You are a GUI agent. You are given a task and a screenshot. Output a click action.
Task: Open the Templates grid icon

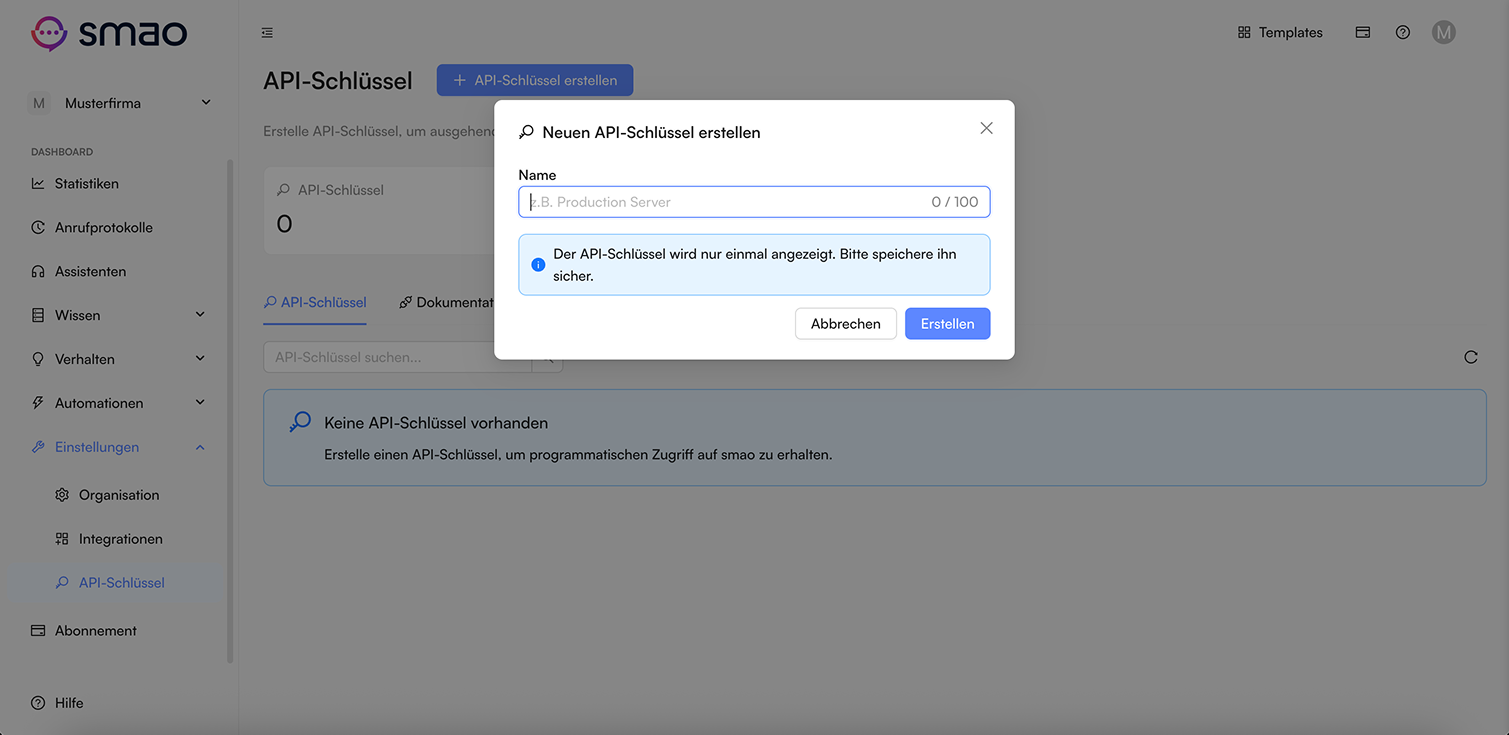(x=1244, y=33)
